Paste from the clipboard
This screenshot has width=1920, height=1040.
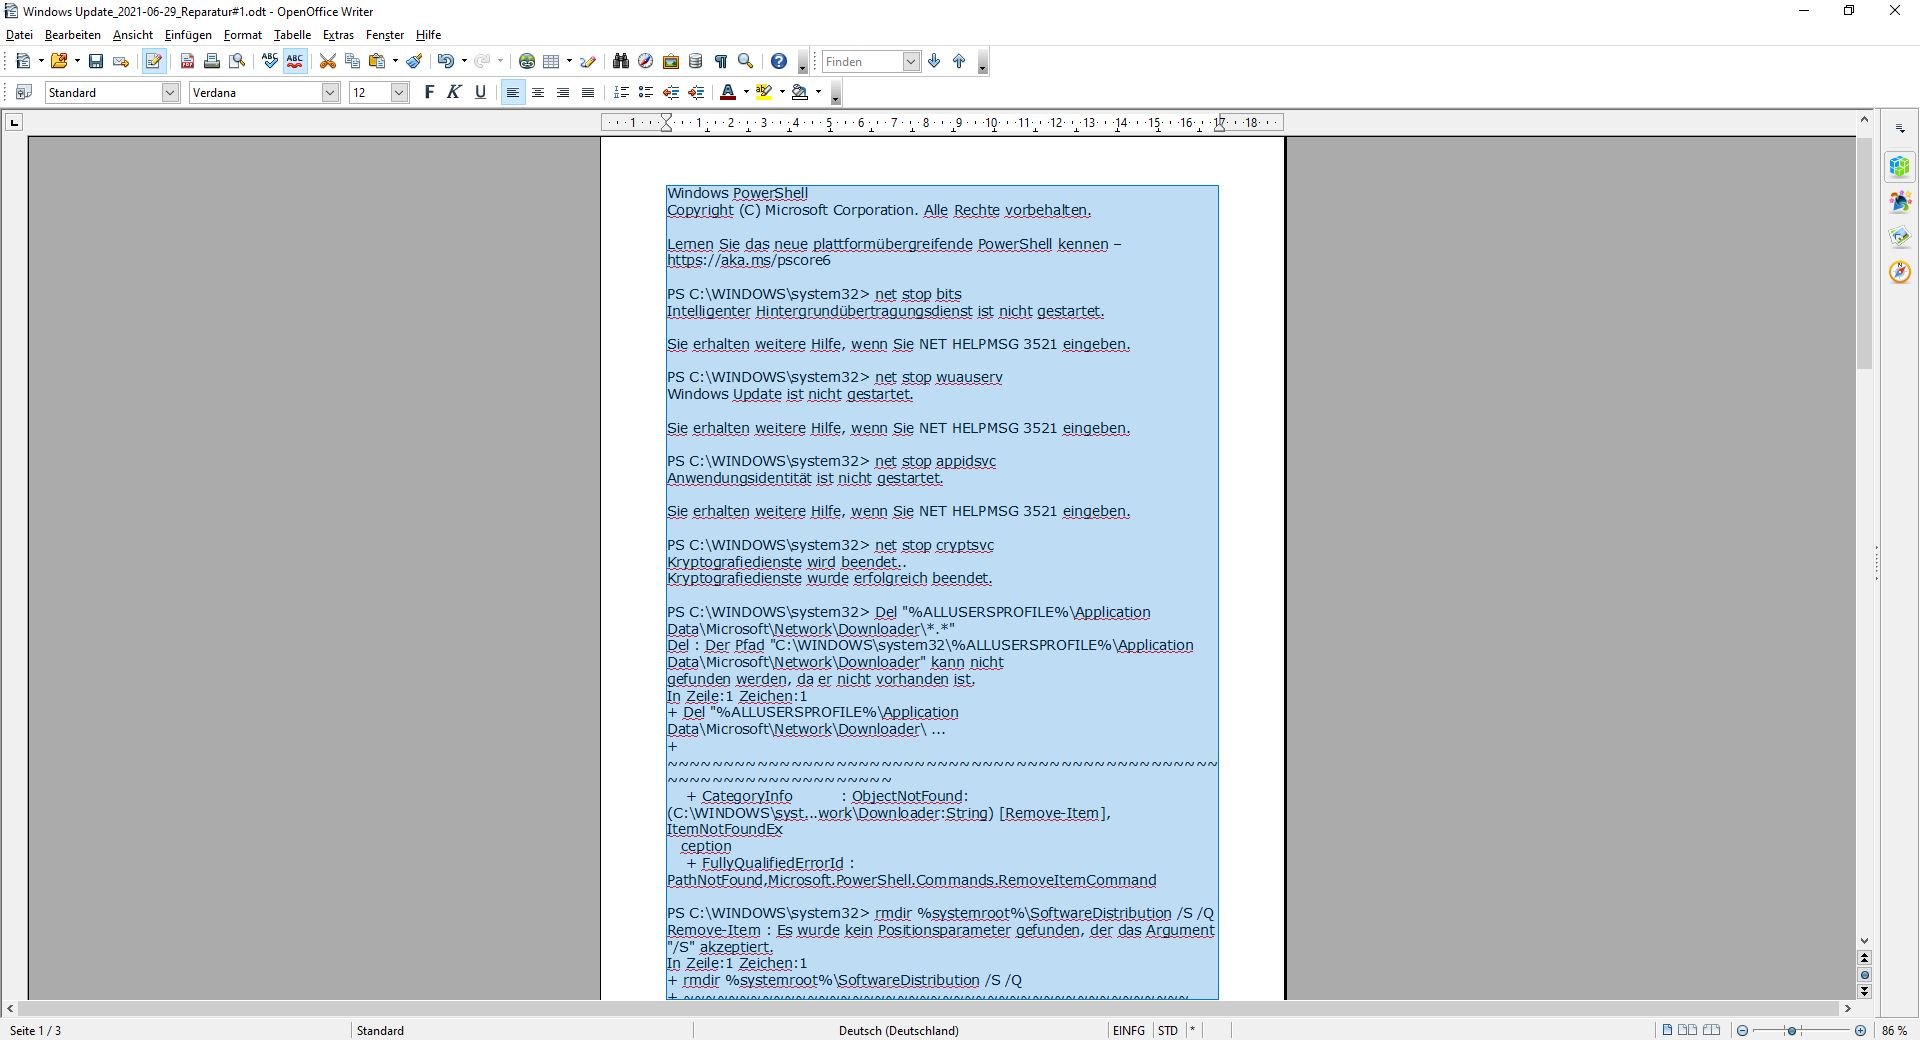click(x=377, y=62)
